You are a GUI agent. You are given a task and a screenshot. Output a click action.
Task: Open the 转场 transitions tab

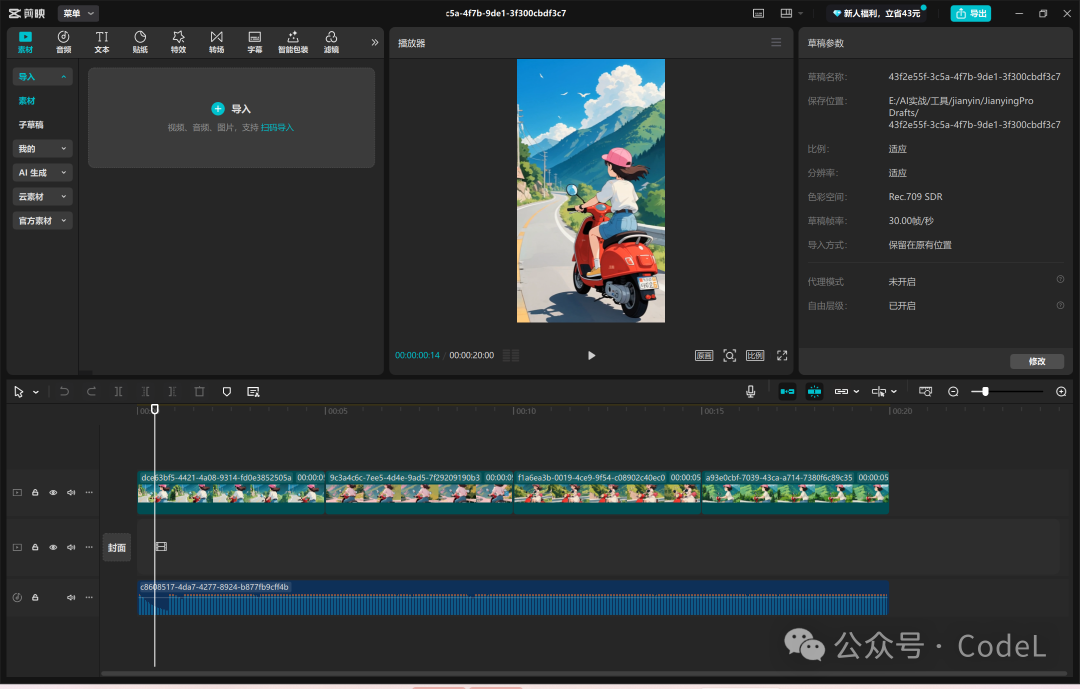[216, 42]
